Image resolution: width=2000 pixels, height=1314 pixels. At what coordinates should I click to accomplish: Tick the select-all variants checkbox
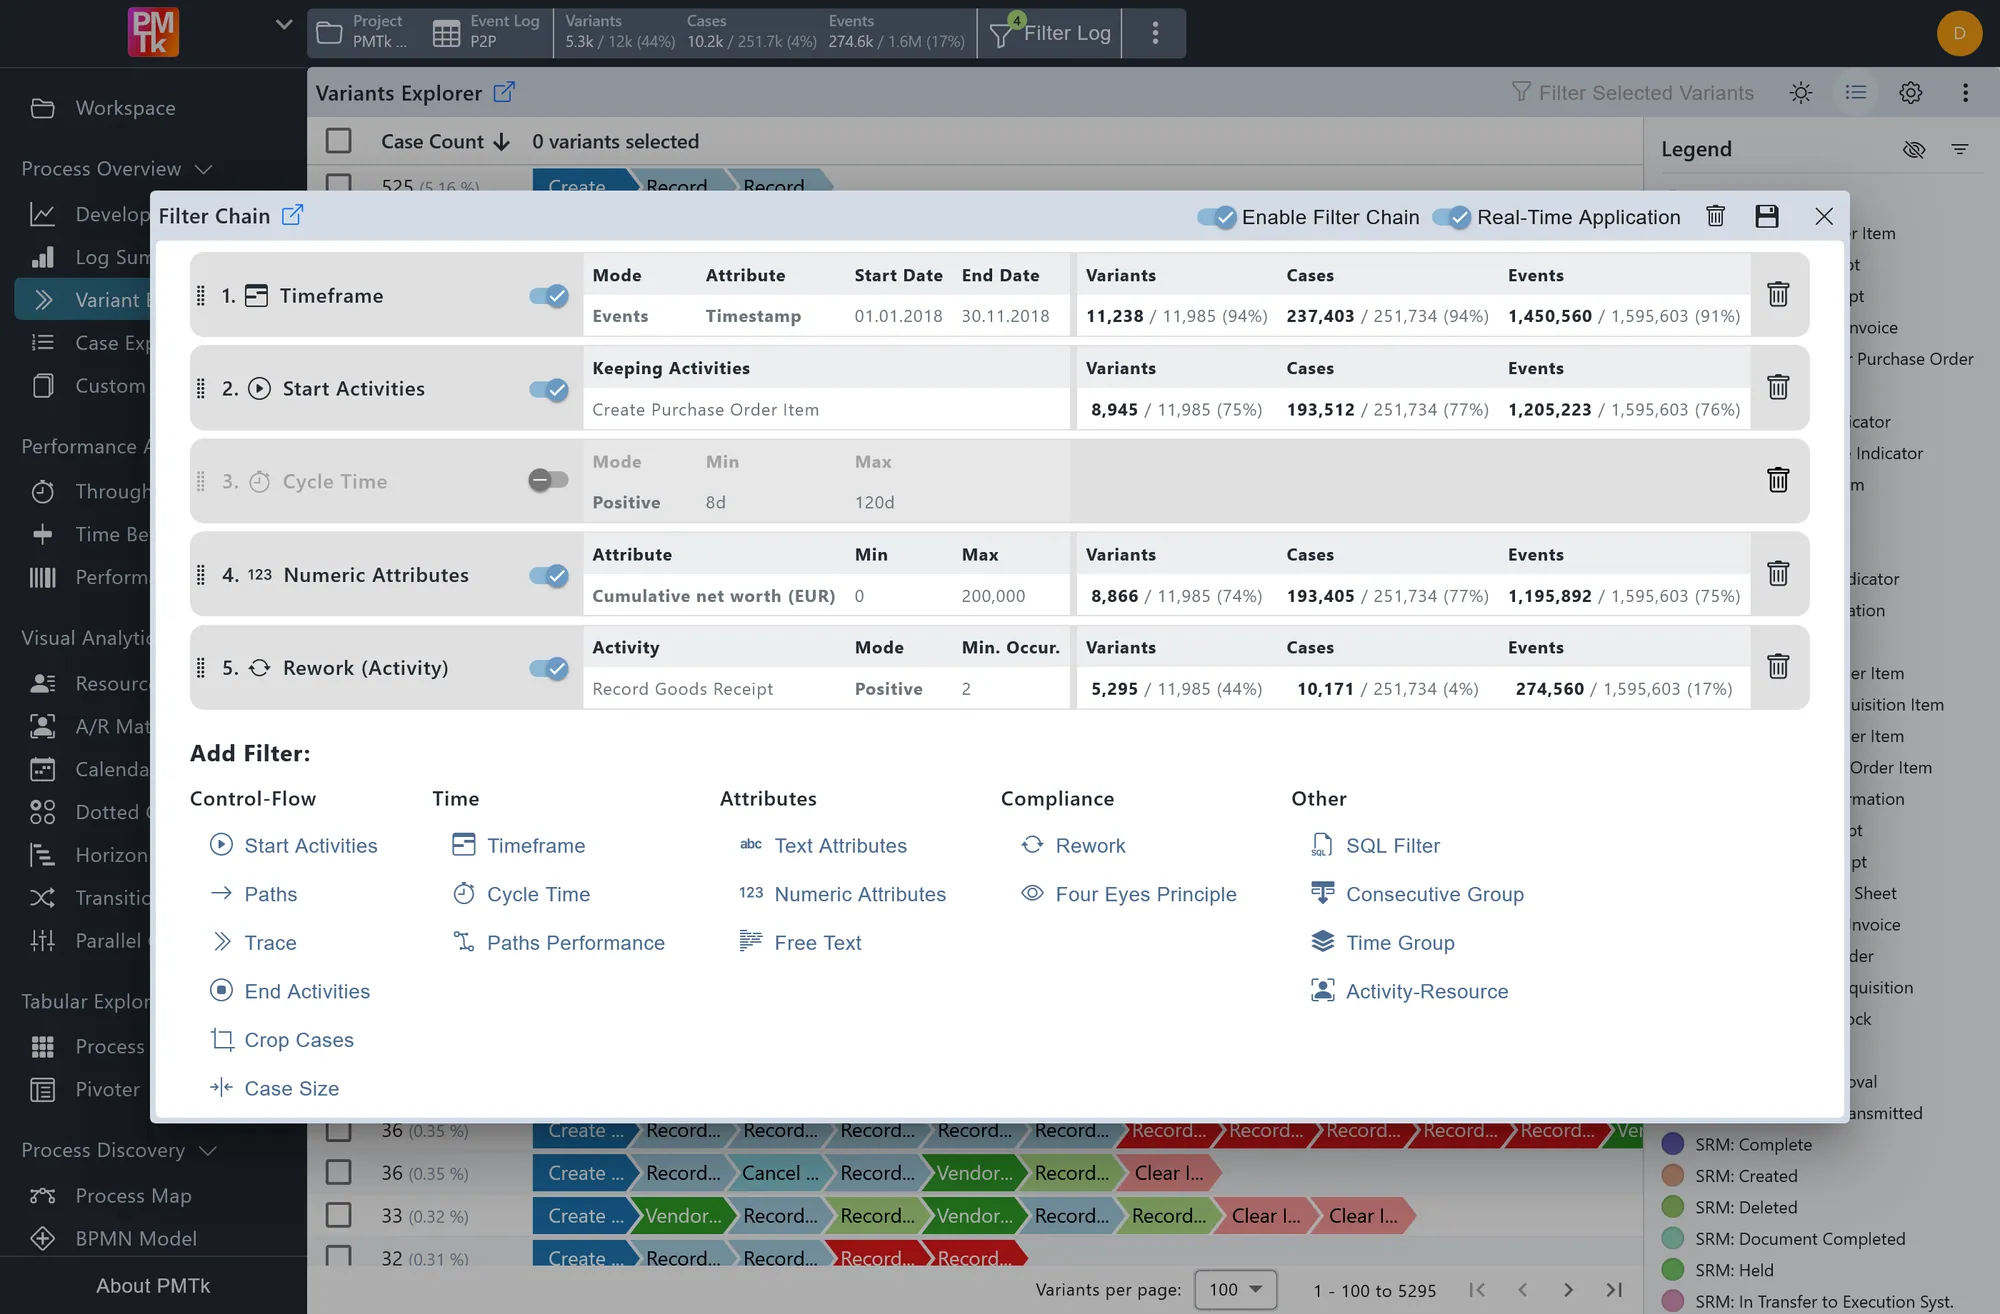coord(338,141)
